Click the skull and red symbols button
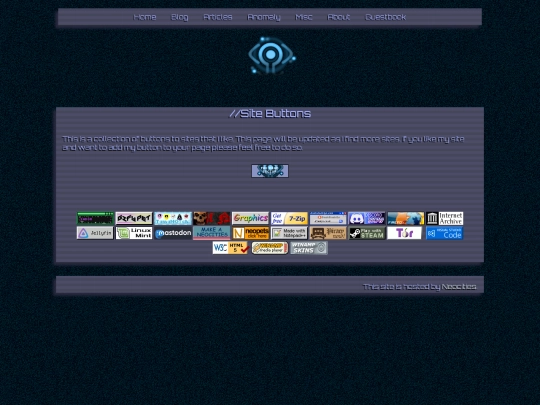The width and height of the screenshot is (540, 405). click(211, 218)
